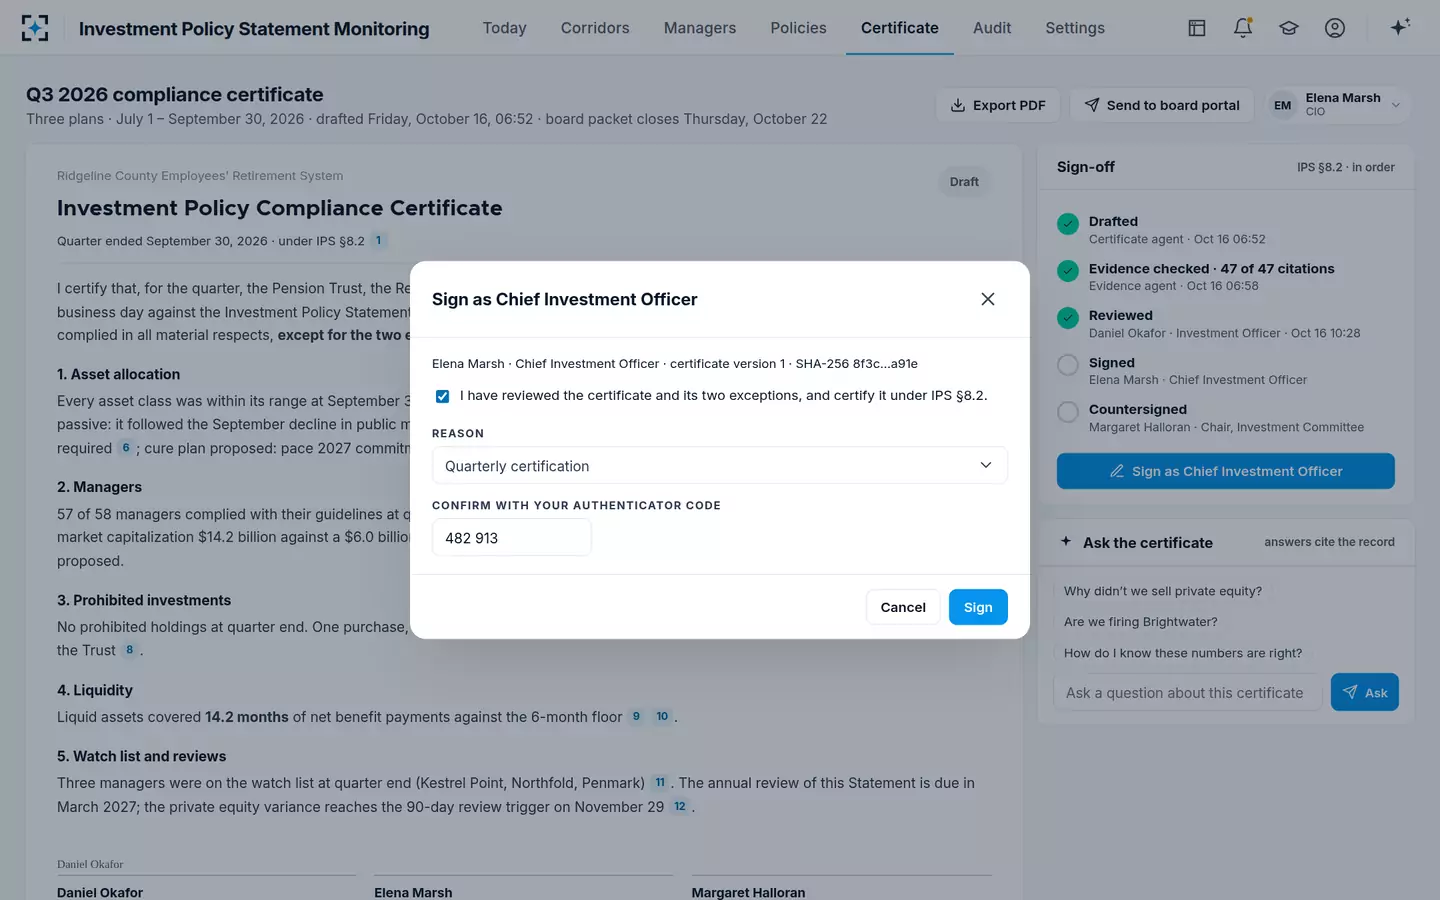1440x900 pixels.
Task: Open citation 11 about watch list managers
Action: coord(660,783)
